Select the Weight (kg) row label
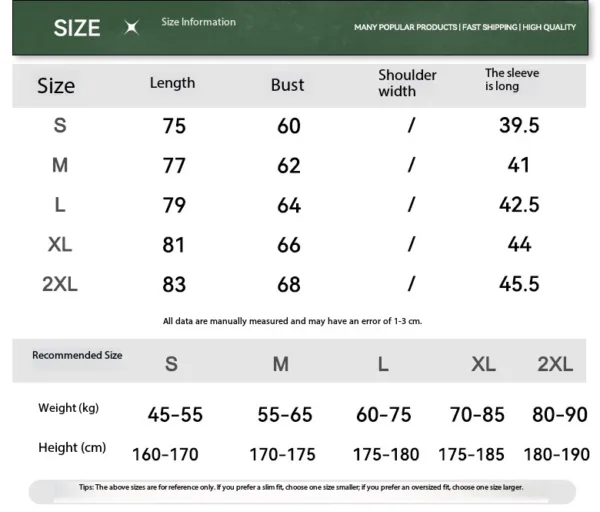The image size is (600, 512). 68,408
